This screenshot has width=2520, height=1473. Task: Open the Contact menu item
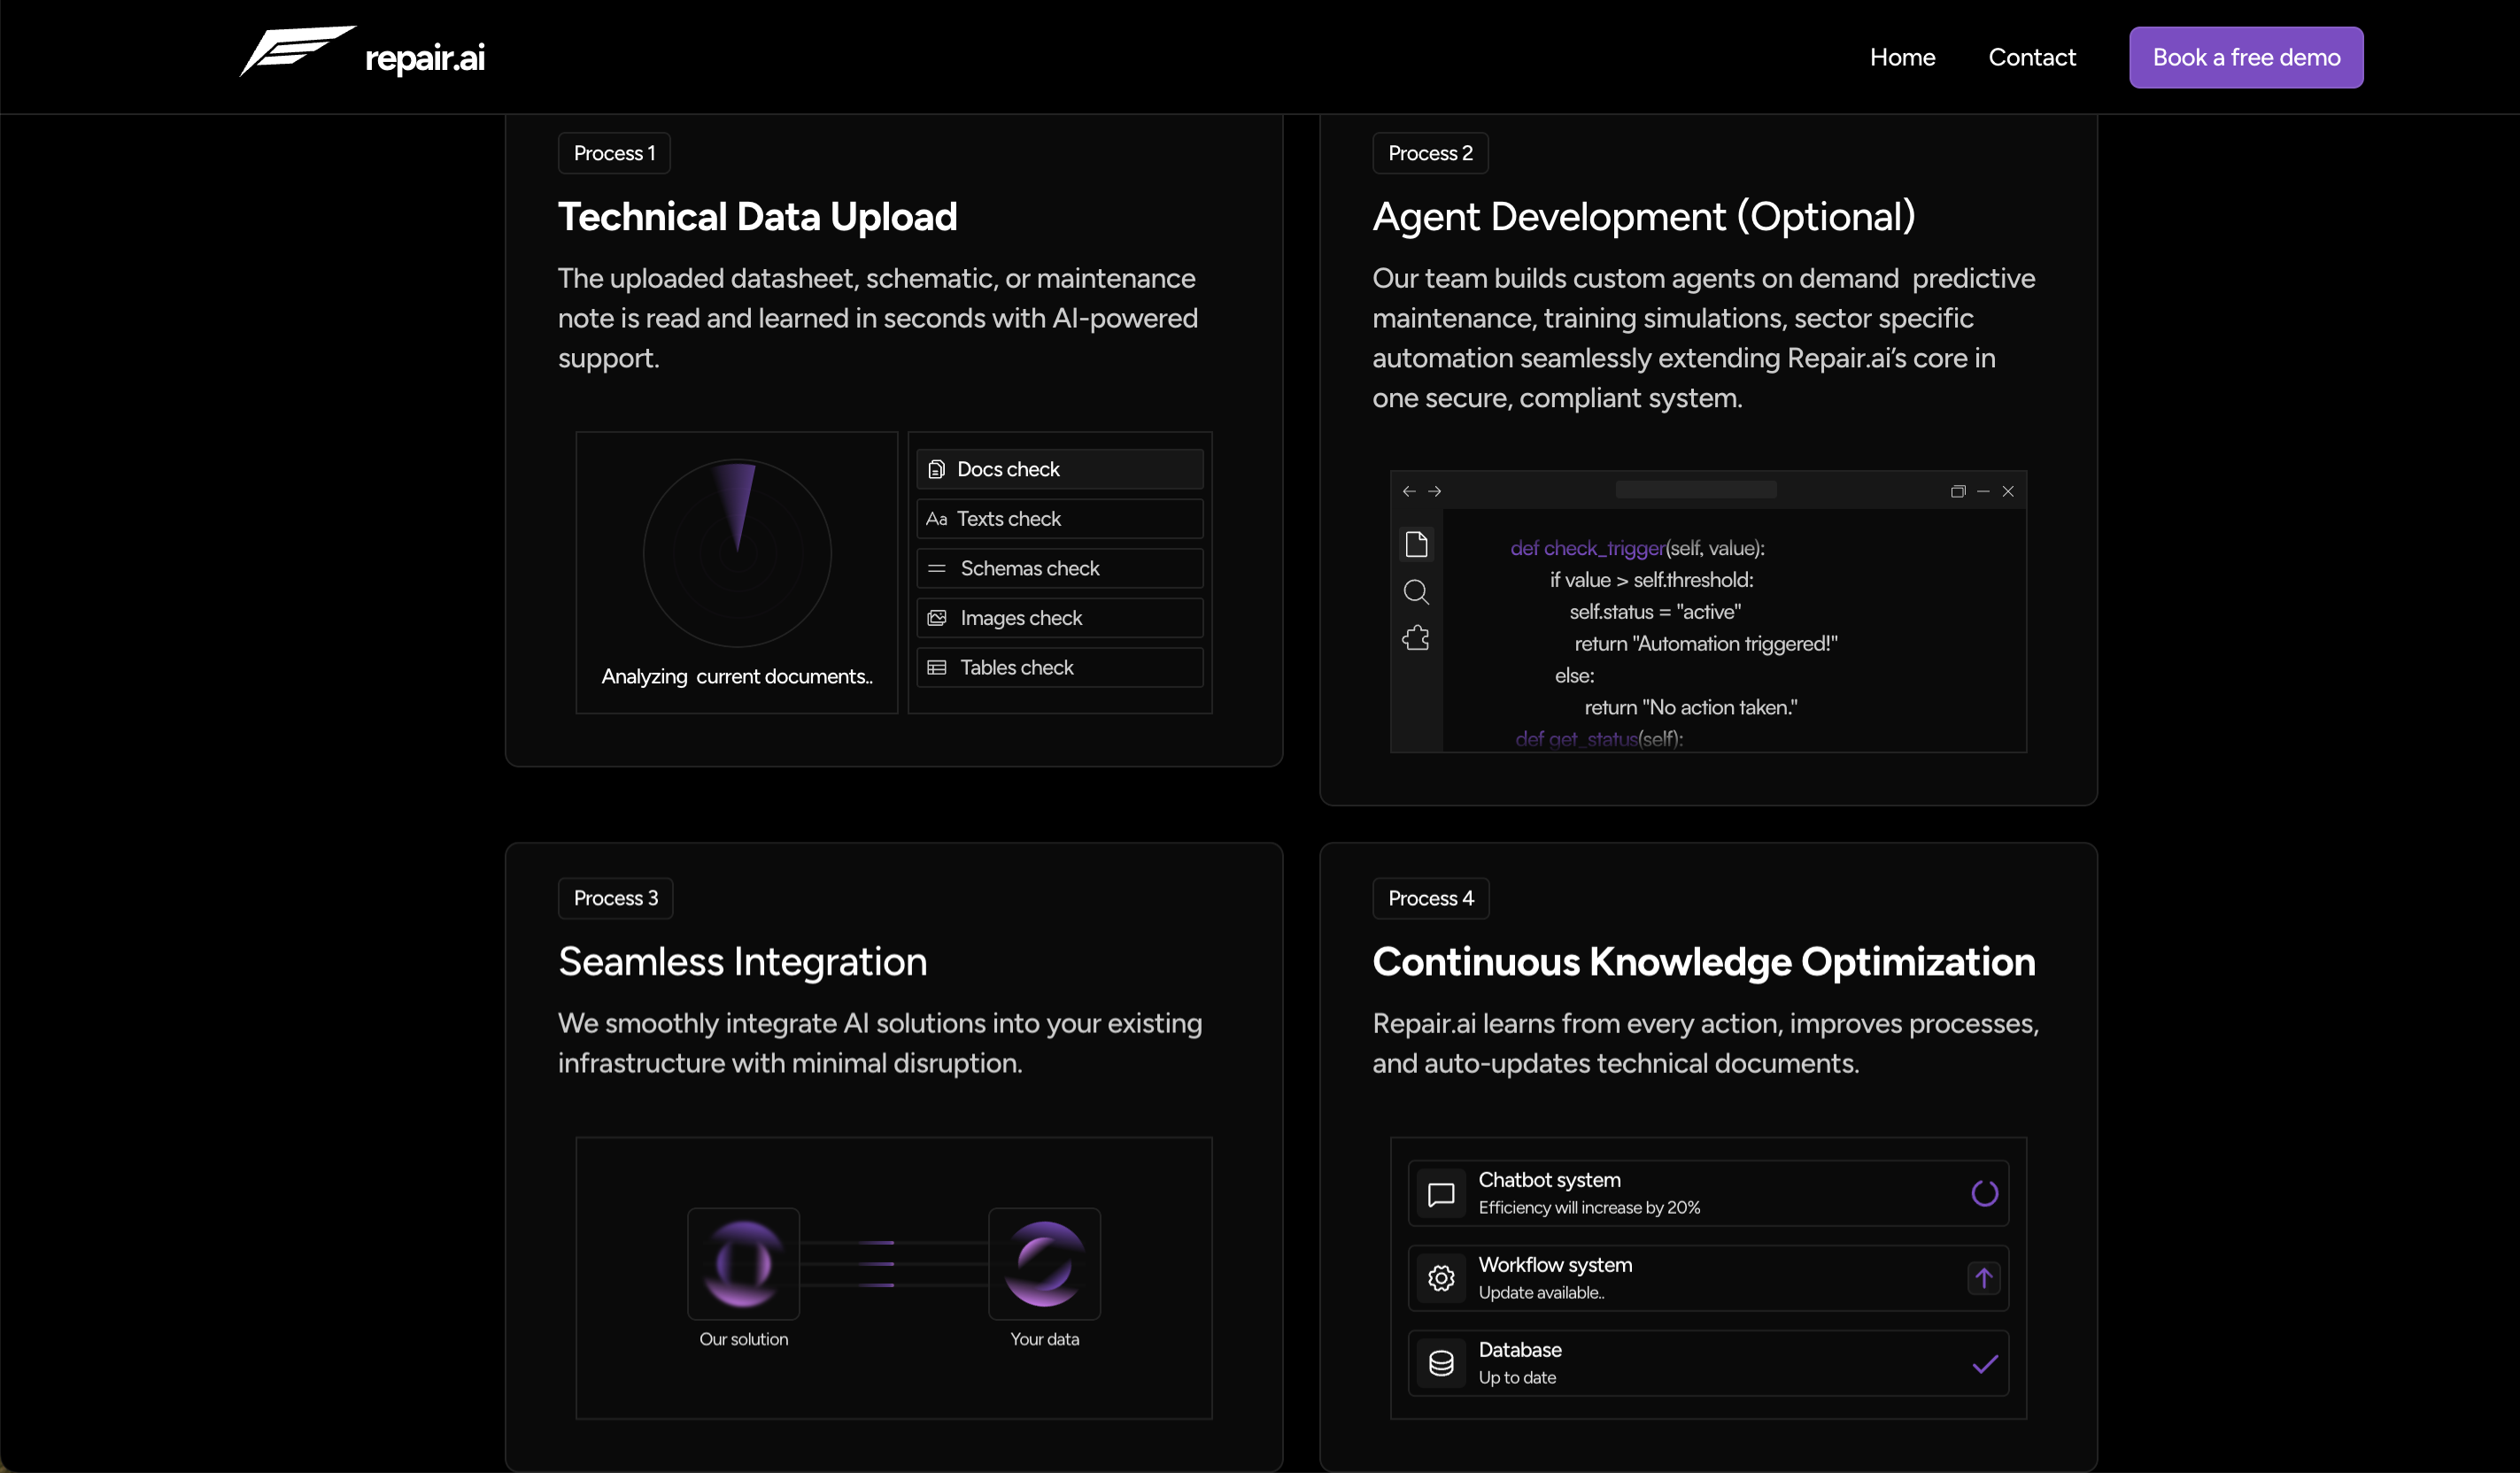click(2032, 57)
